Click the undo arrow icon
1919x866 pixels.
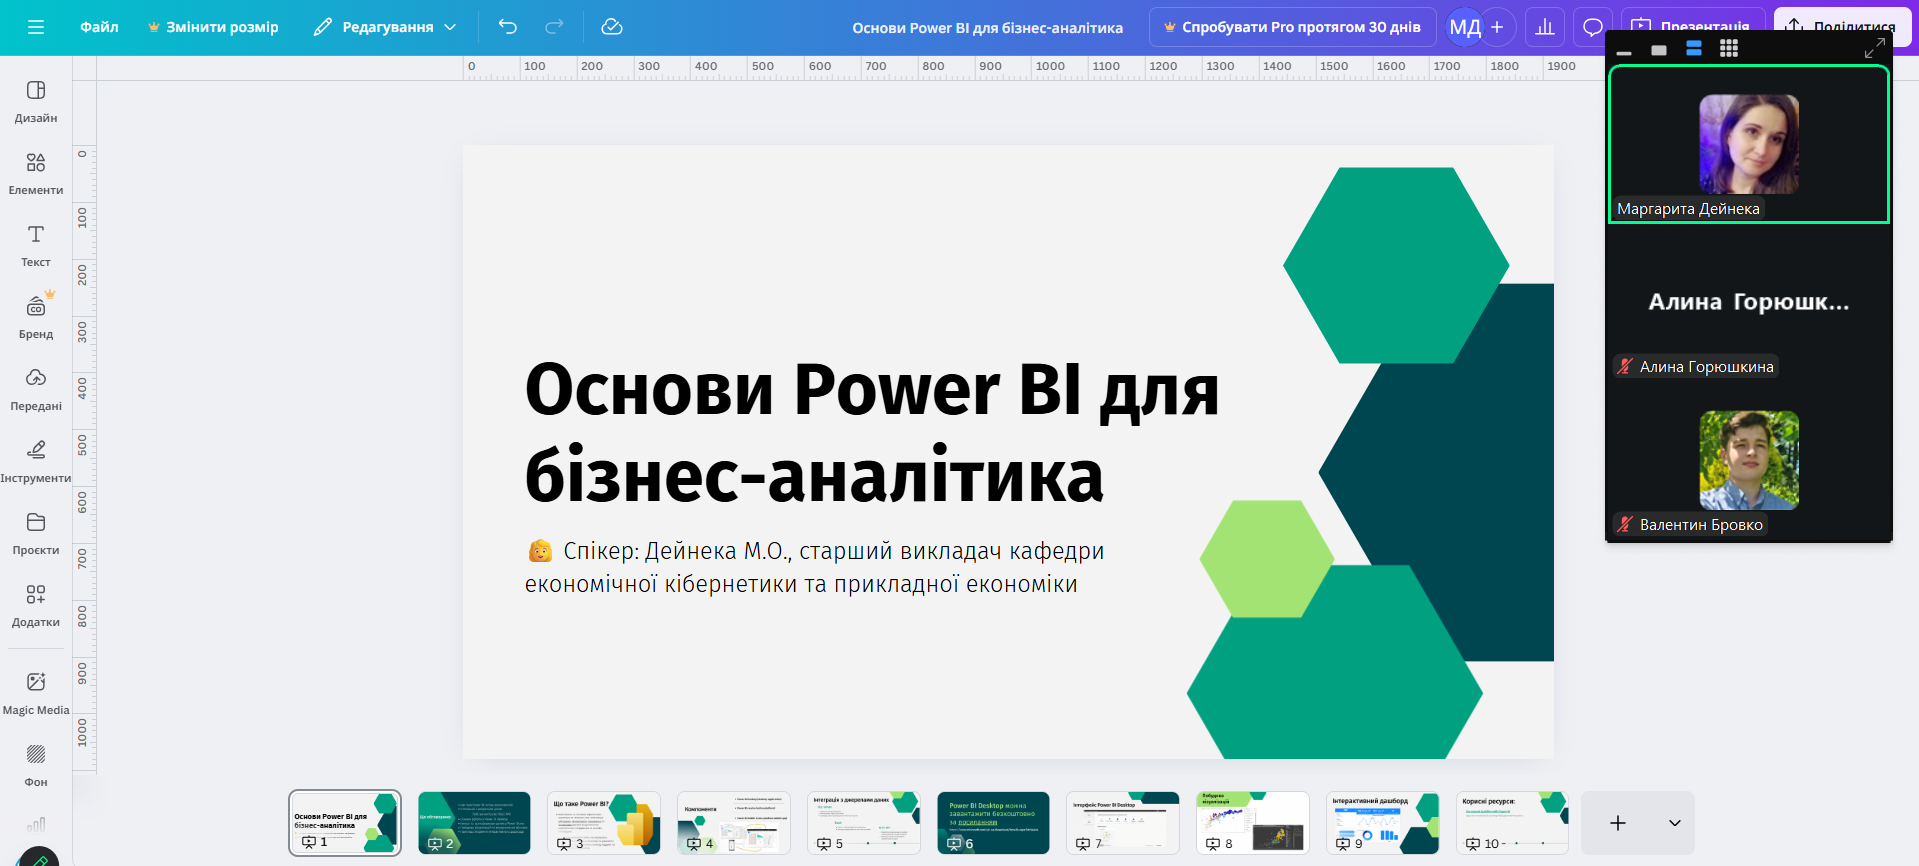pyautogui.click(x=508, y=27)
